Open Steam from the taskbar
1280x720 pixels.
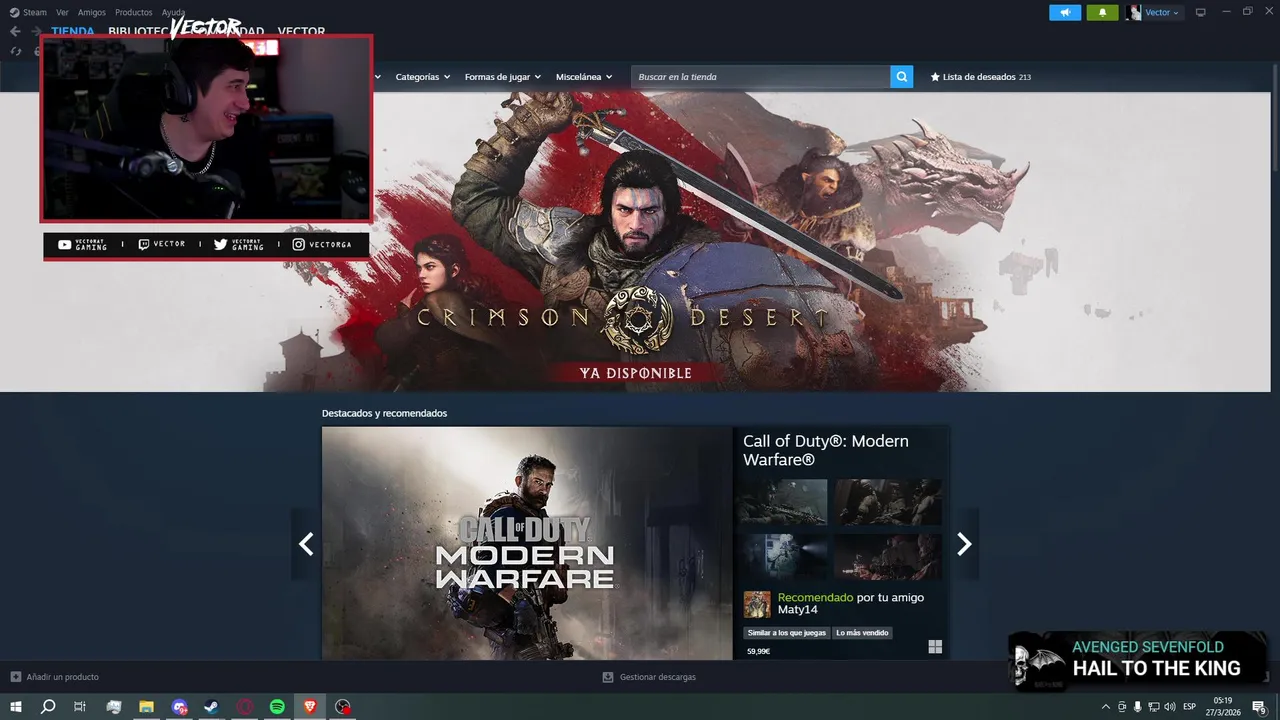click(x=211, y=707)
